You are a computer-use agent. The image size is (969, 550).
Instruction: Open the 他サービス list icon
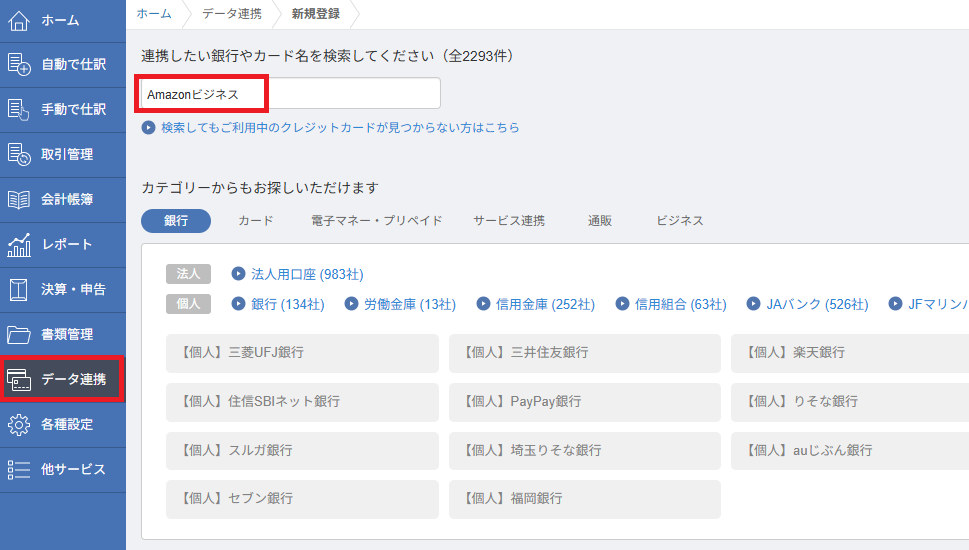(20, 470)
